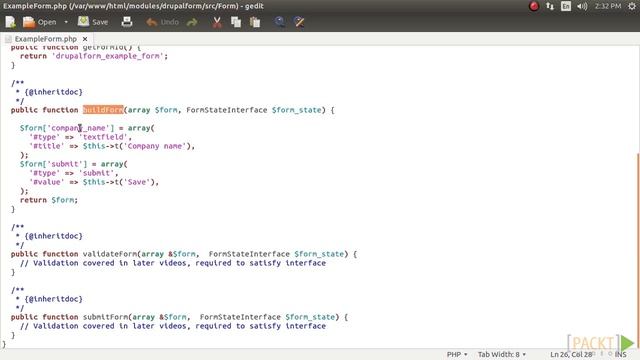Open the system settings gear menu

tap(632, 6)
